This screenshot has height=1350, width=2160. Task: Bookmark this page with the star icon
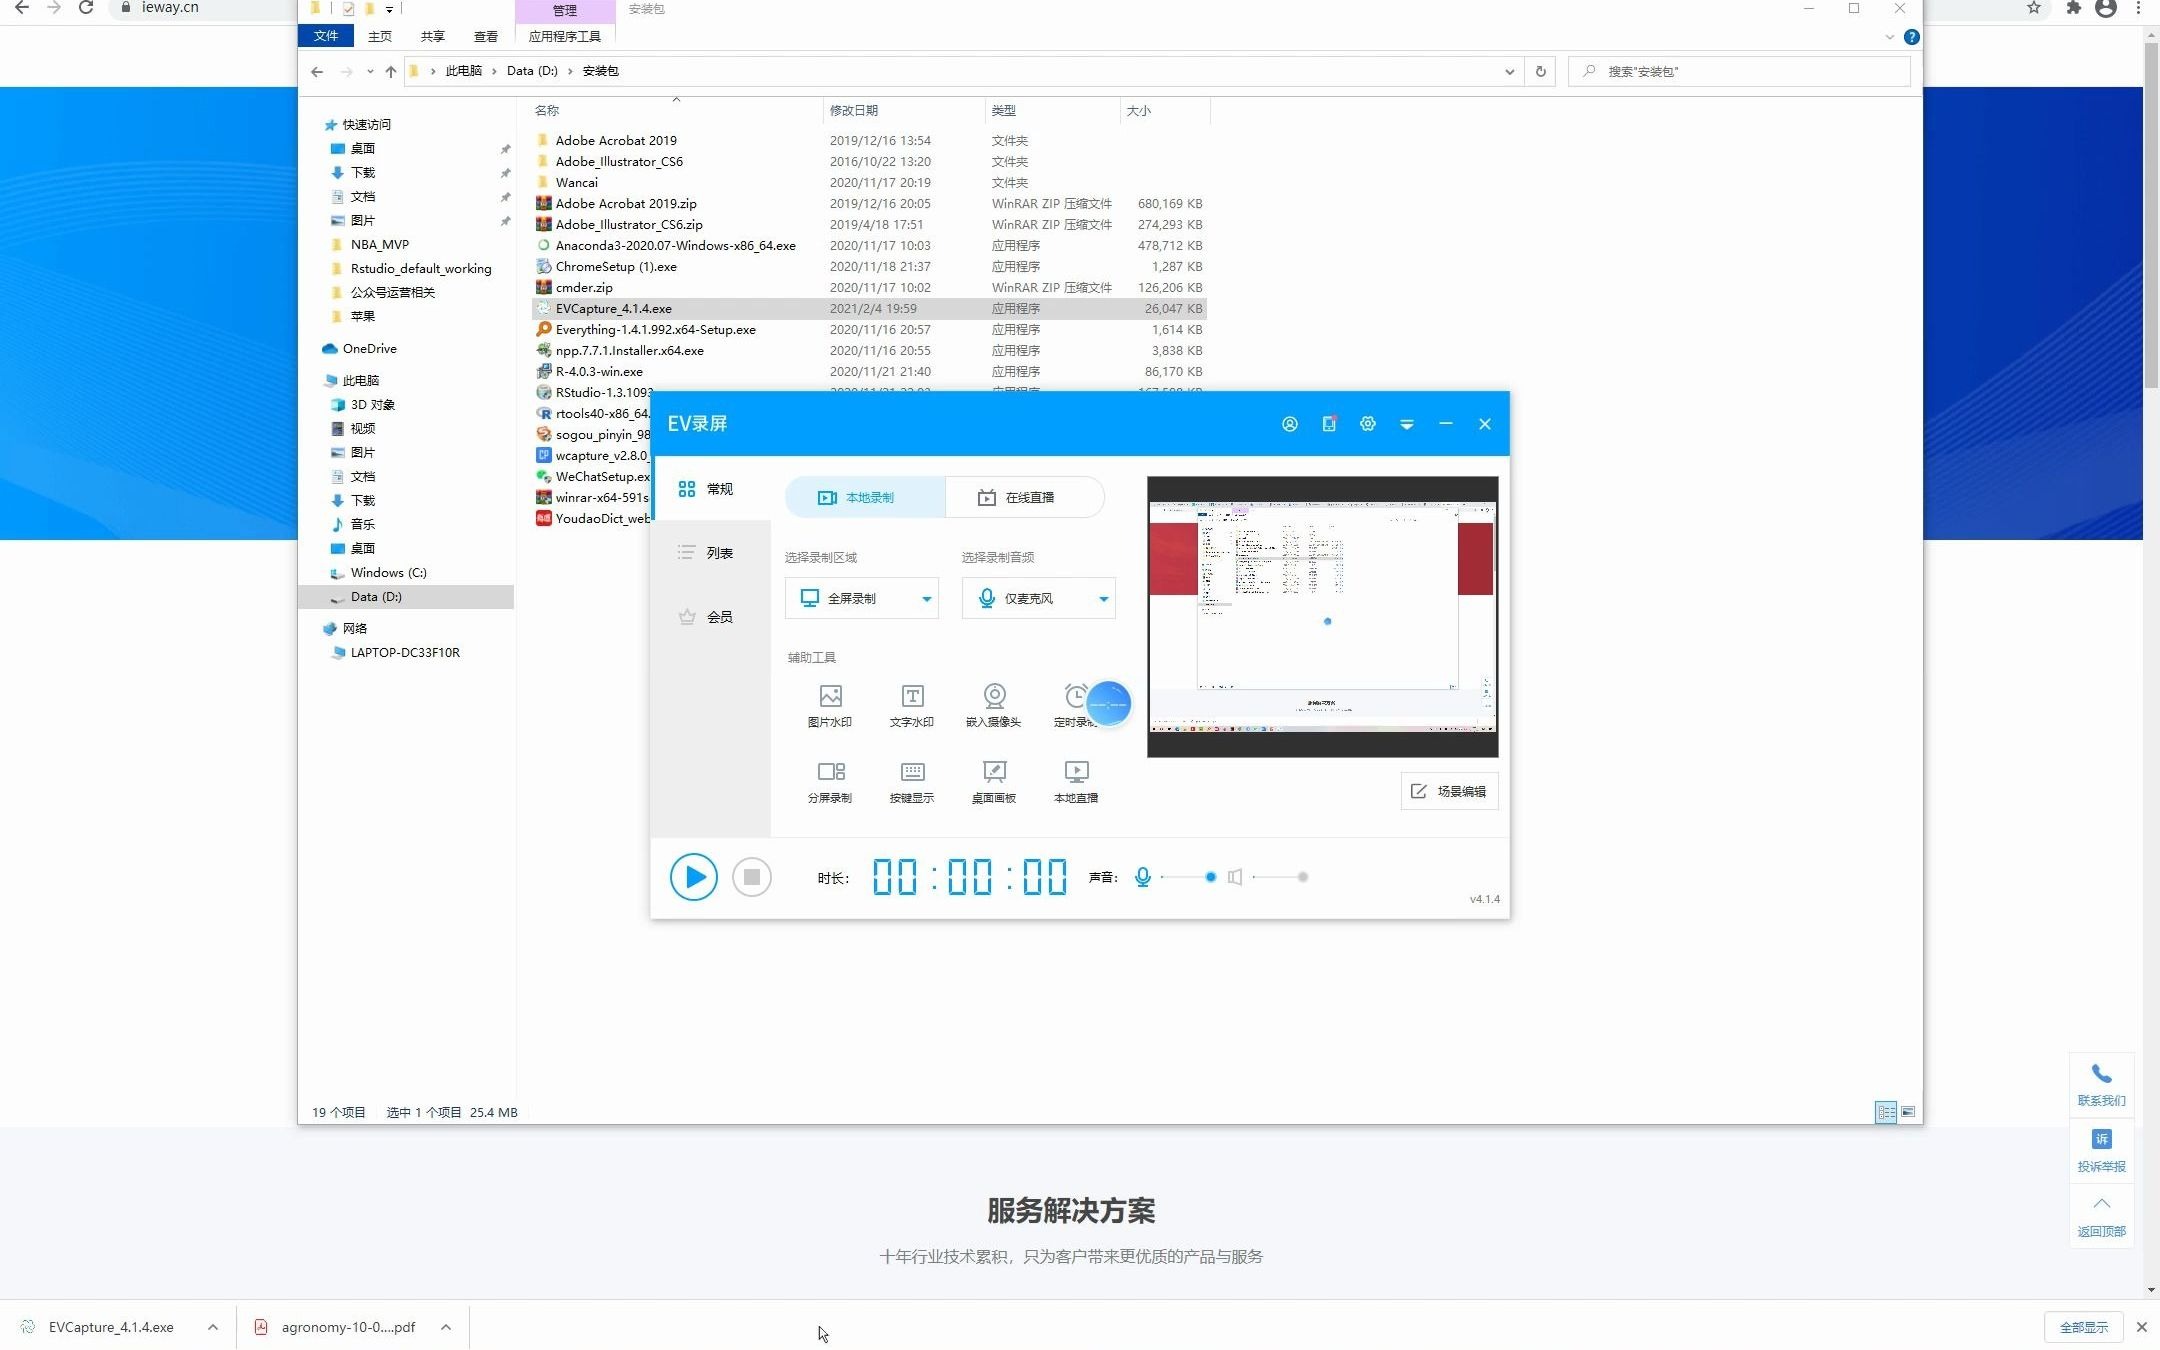tap(2034, 7)
